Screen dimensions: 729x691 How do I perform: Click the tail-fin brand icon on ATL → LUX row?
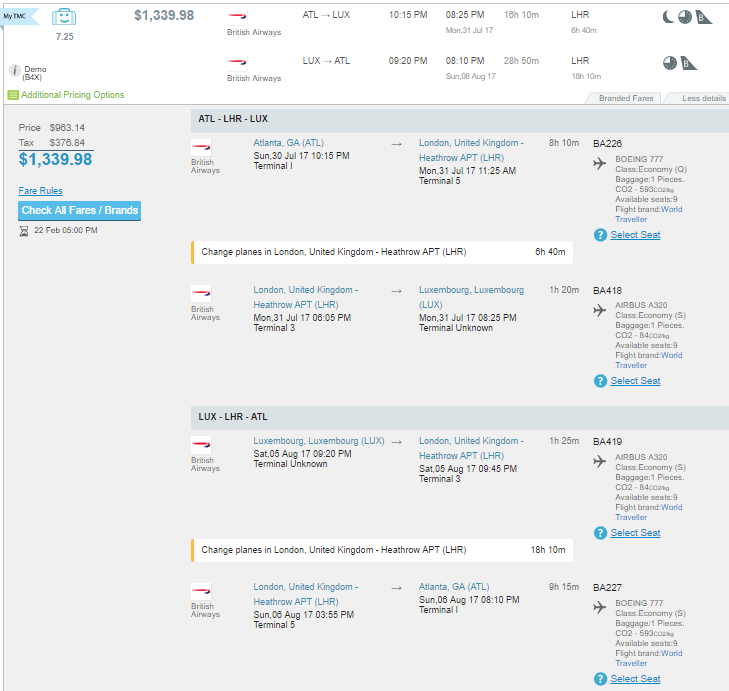703,17
